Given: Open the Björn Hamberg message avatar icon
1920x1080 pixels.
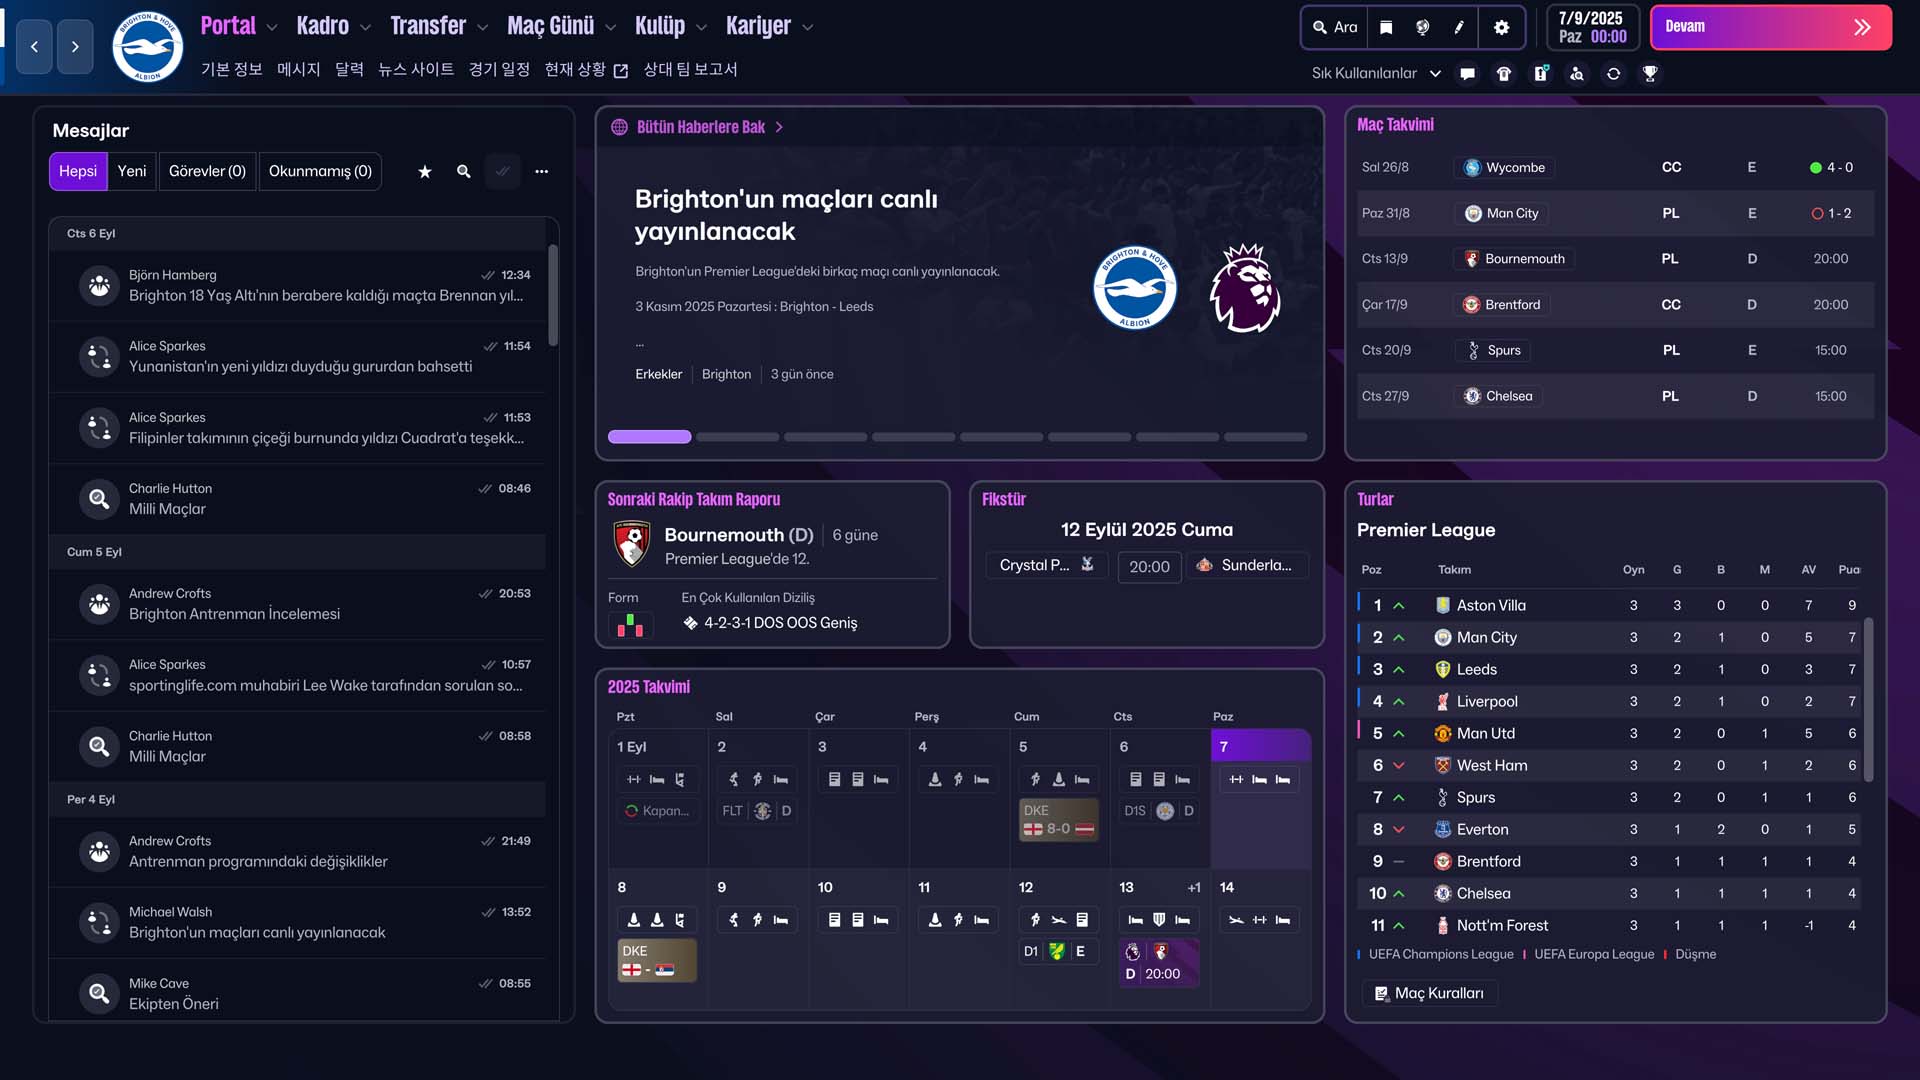Looking at the screenshot, I should [99, 285].
